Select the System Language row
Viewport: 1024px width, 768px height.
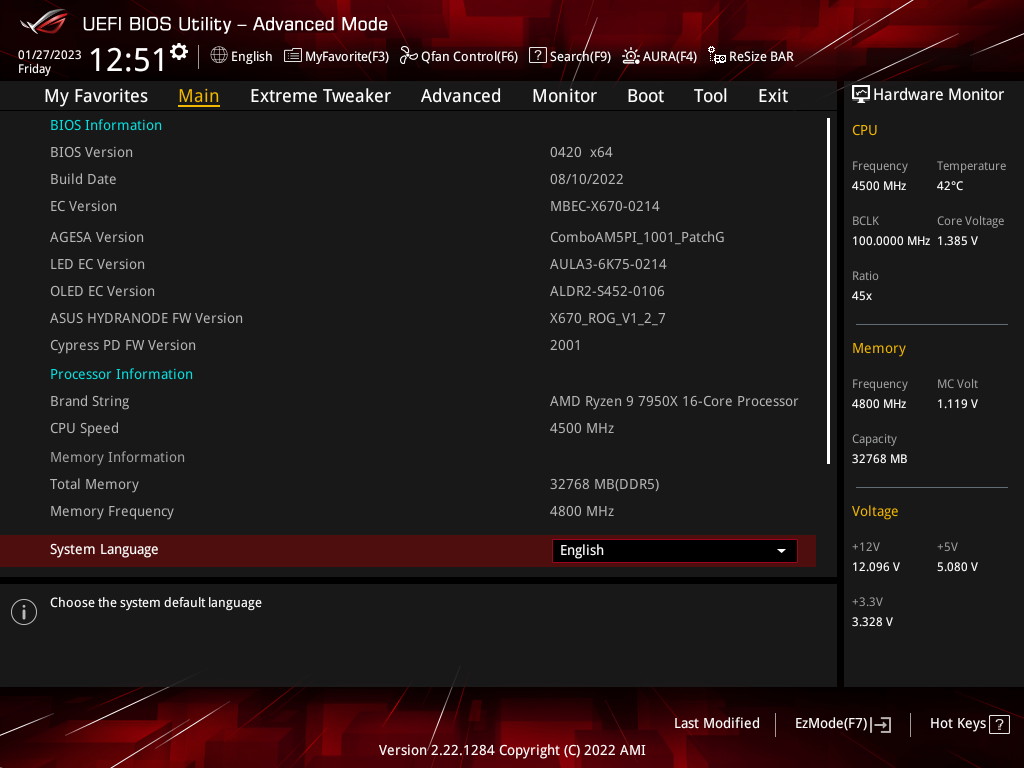(x=408, y=551)
